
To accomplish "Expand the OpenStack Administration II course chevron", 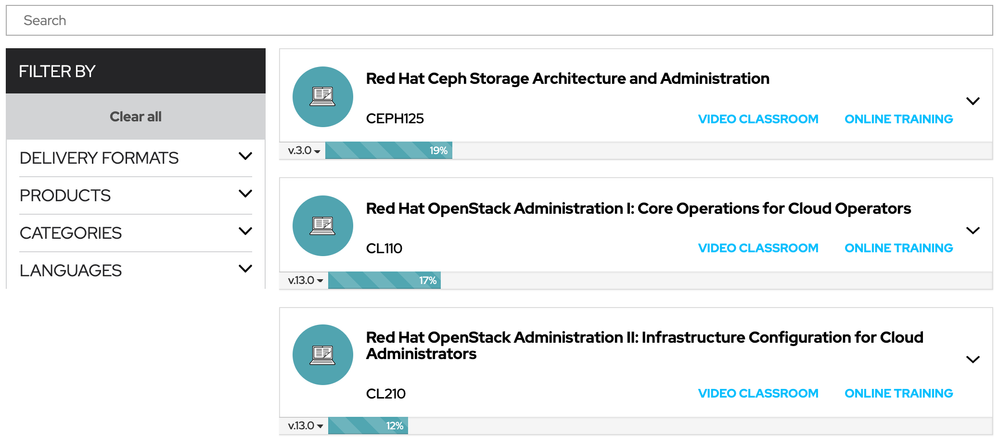I will point(972,359).
